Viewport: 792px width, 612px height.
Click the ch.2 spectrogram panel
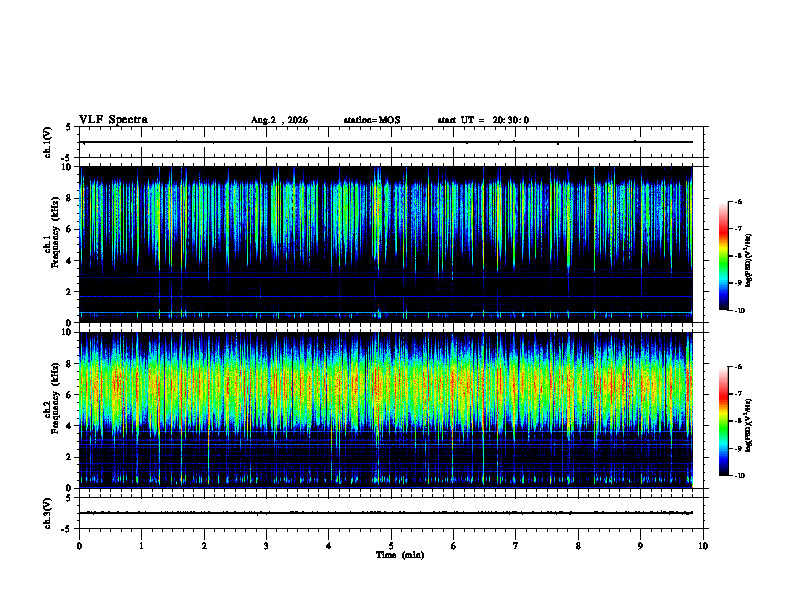click(x=386, y=410)
